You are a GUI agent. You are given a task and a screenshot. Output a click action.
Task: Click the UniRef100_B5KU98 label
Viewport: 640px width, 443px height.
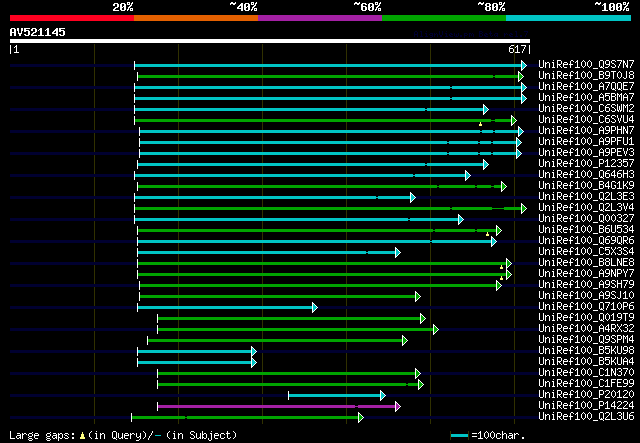point(586,351)
